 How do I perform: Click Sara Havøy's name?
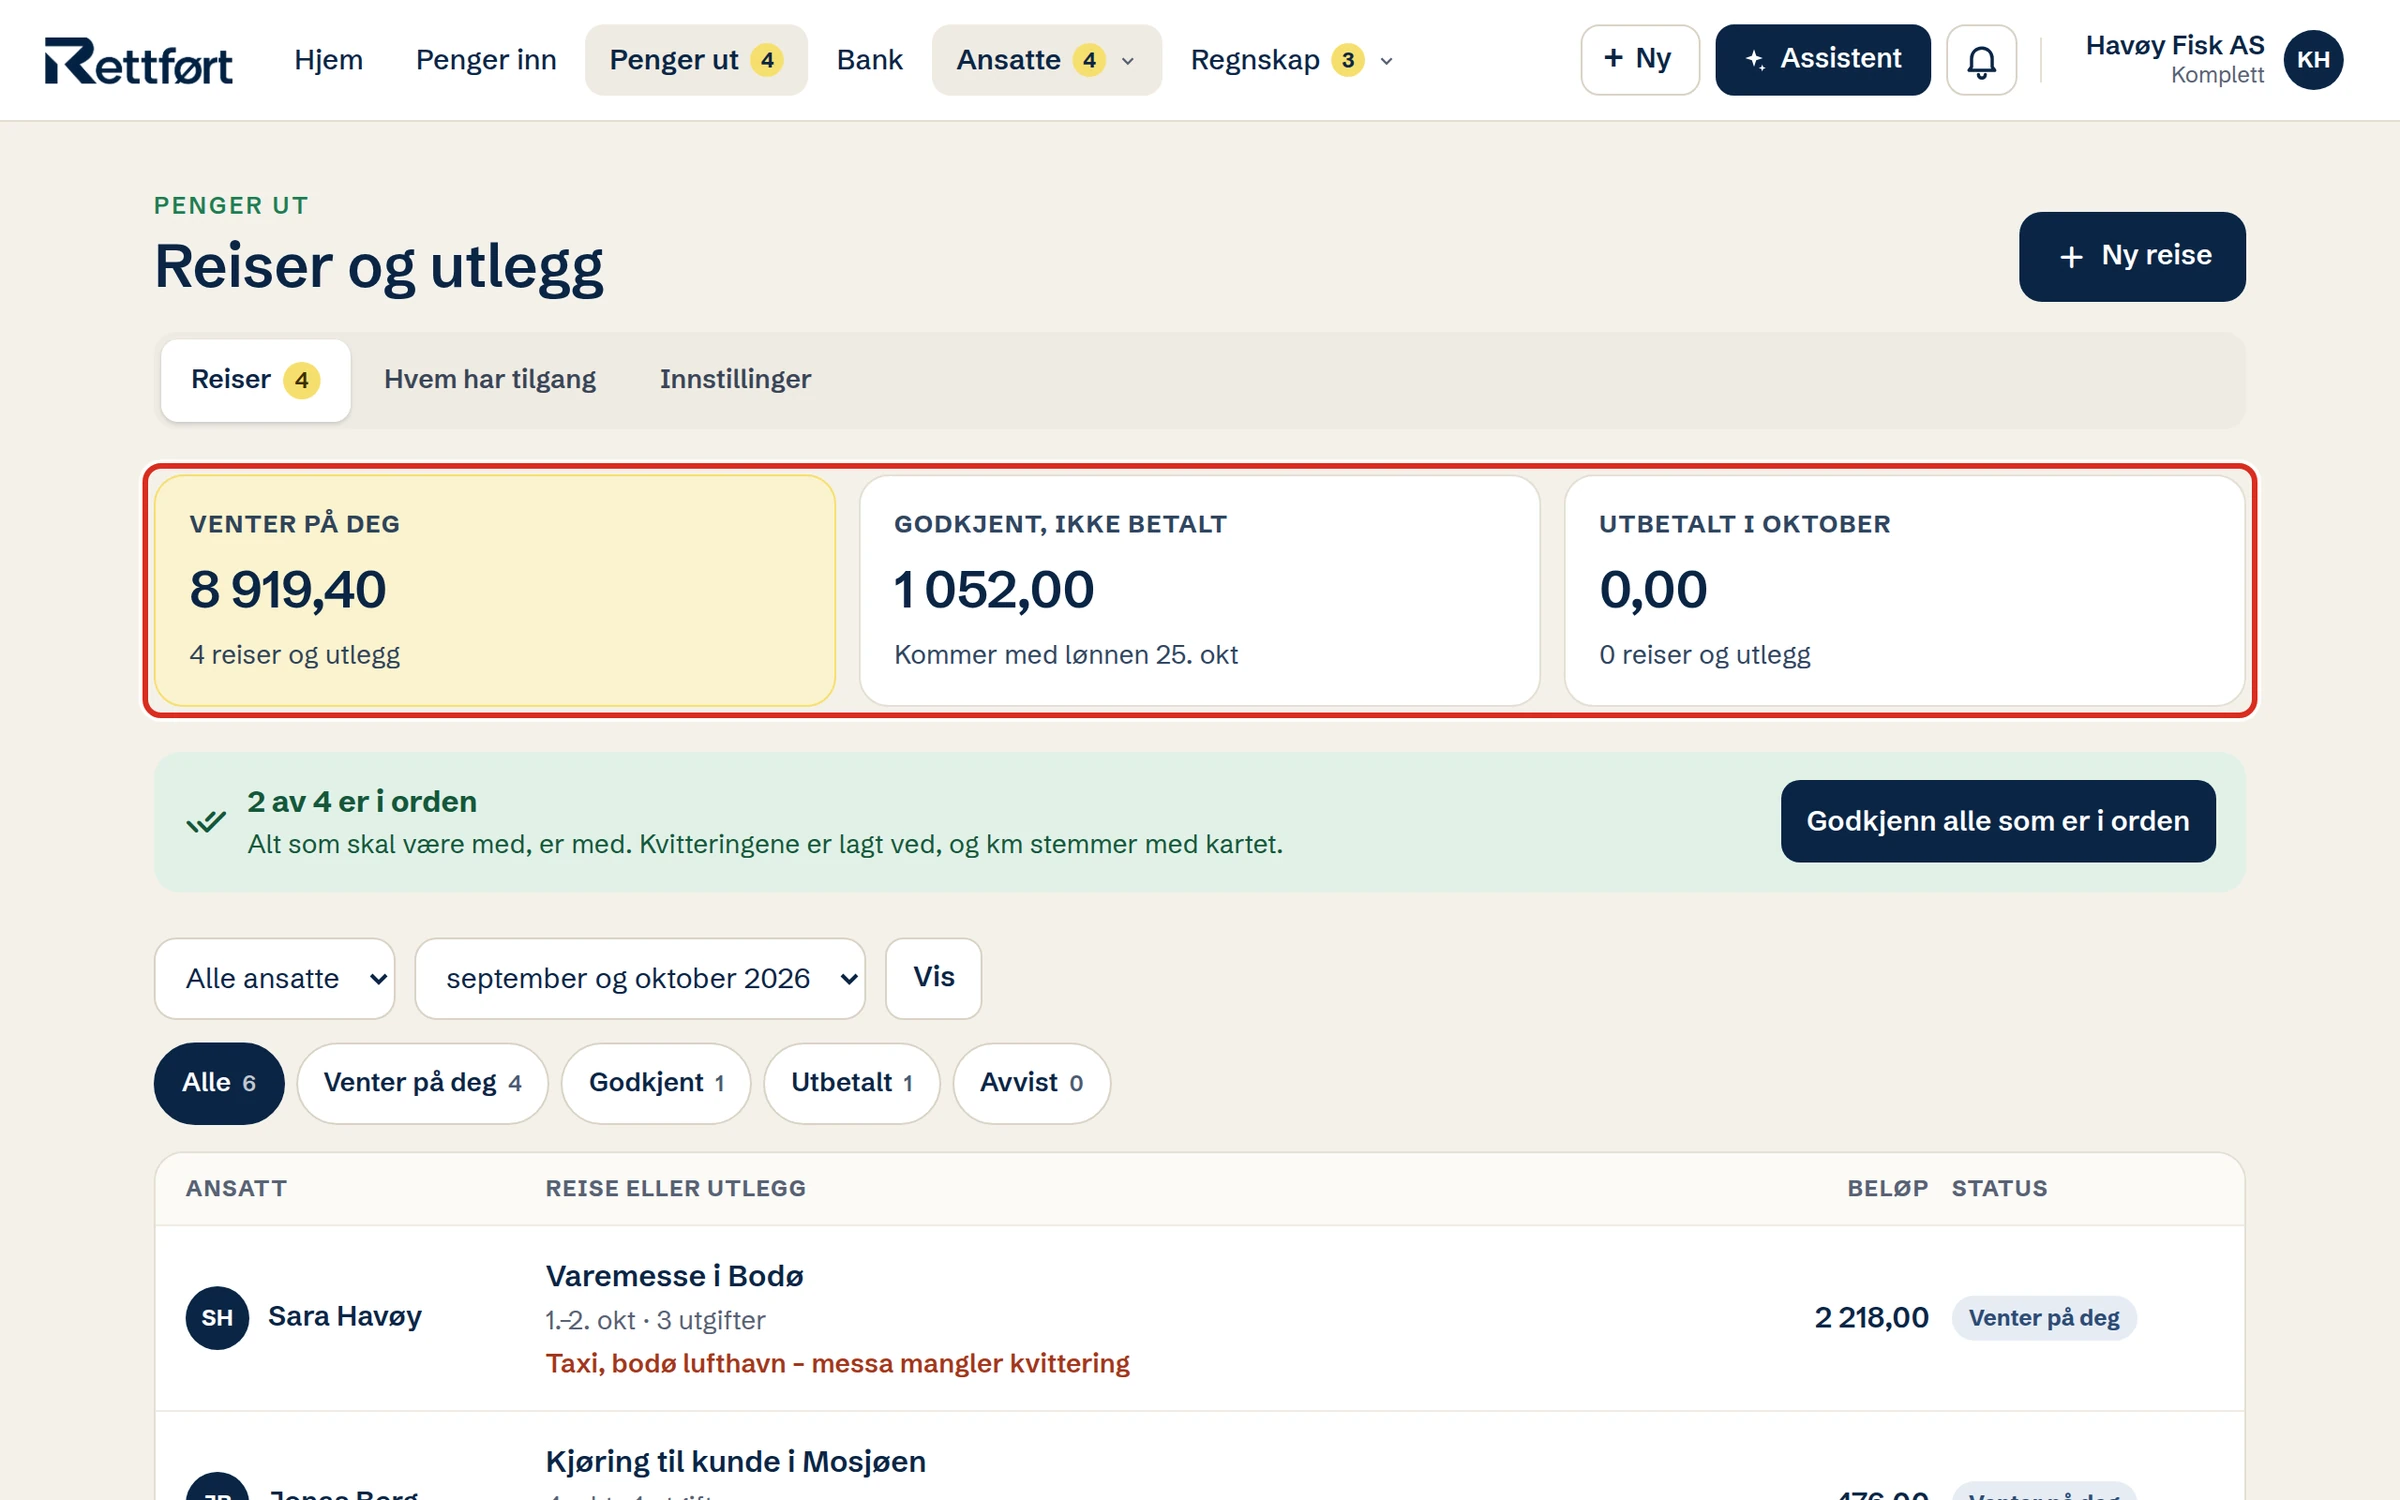[345, 1317]
